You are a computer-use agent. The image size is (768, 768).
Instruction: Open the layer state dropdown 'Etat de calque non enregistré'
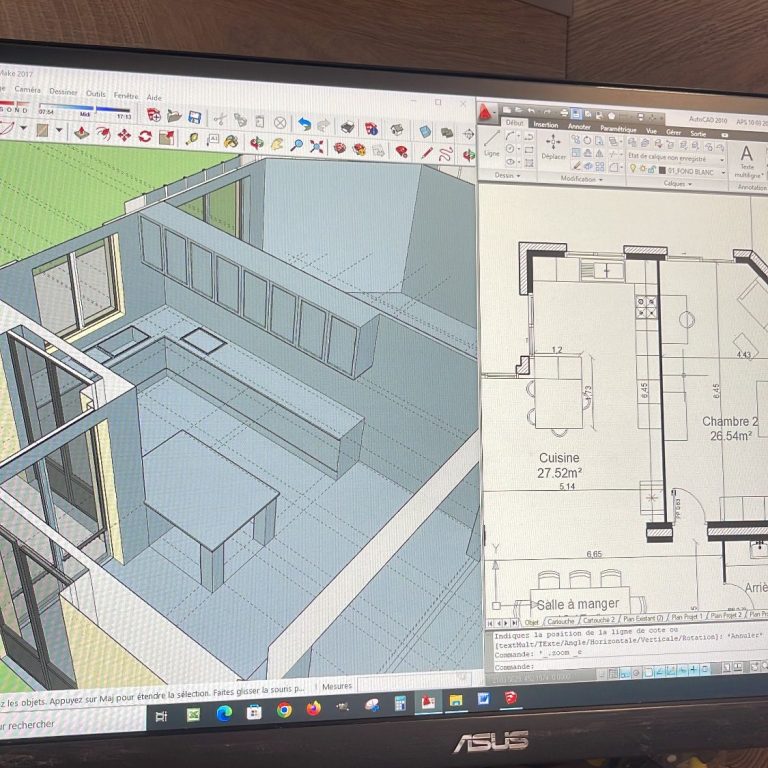tap(676, 158)
